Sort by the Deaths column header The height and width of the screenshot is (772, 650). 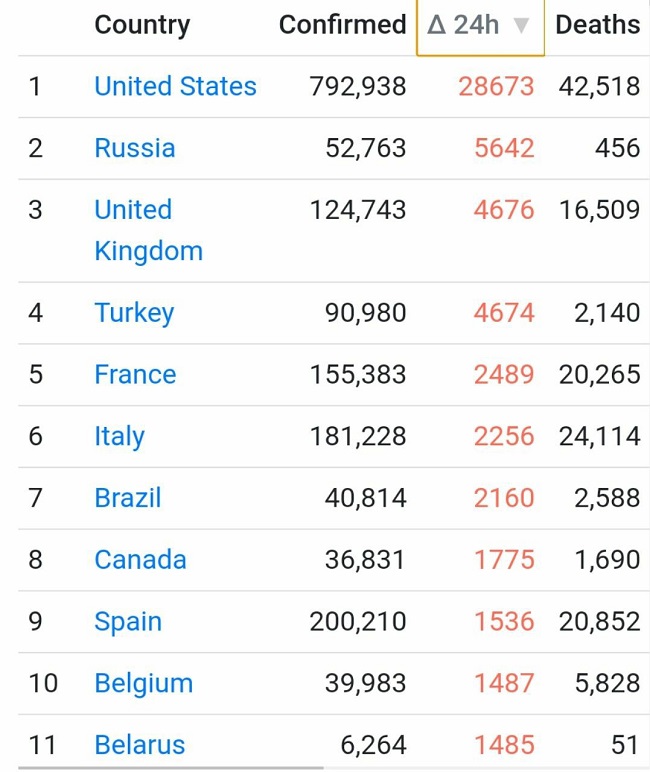(x=598, y=25)
